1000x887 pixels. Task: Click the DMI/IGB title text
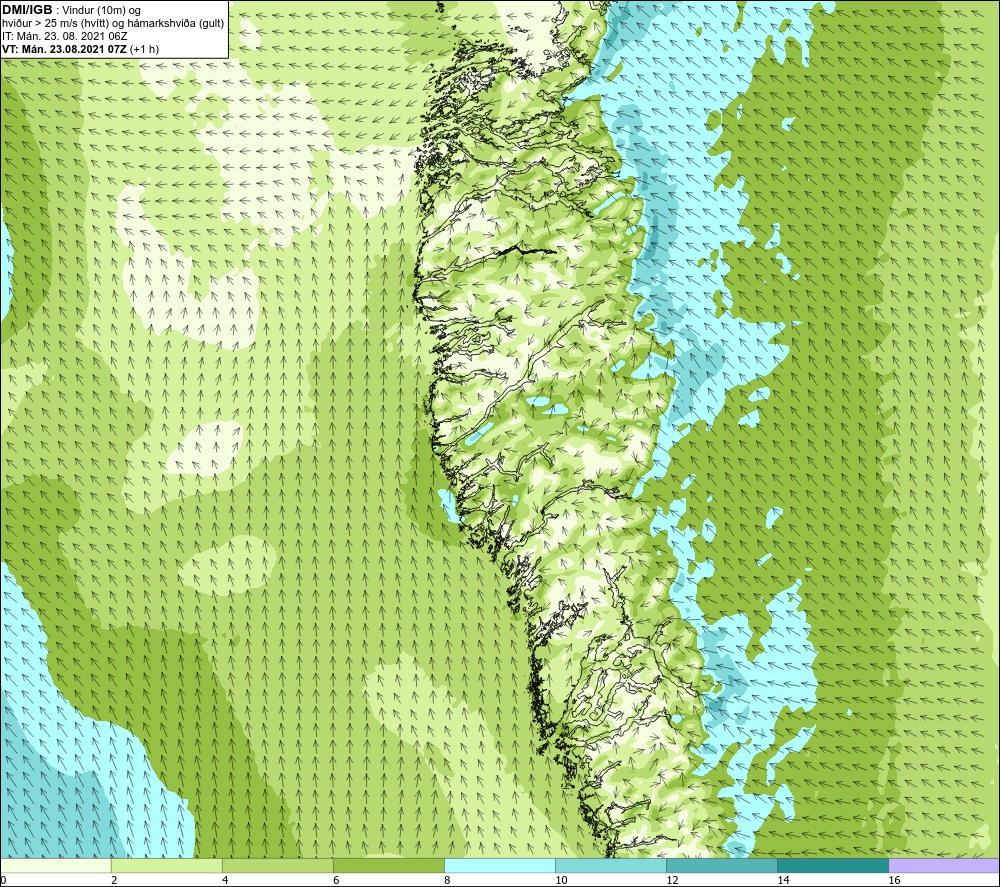coord(27,10)
